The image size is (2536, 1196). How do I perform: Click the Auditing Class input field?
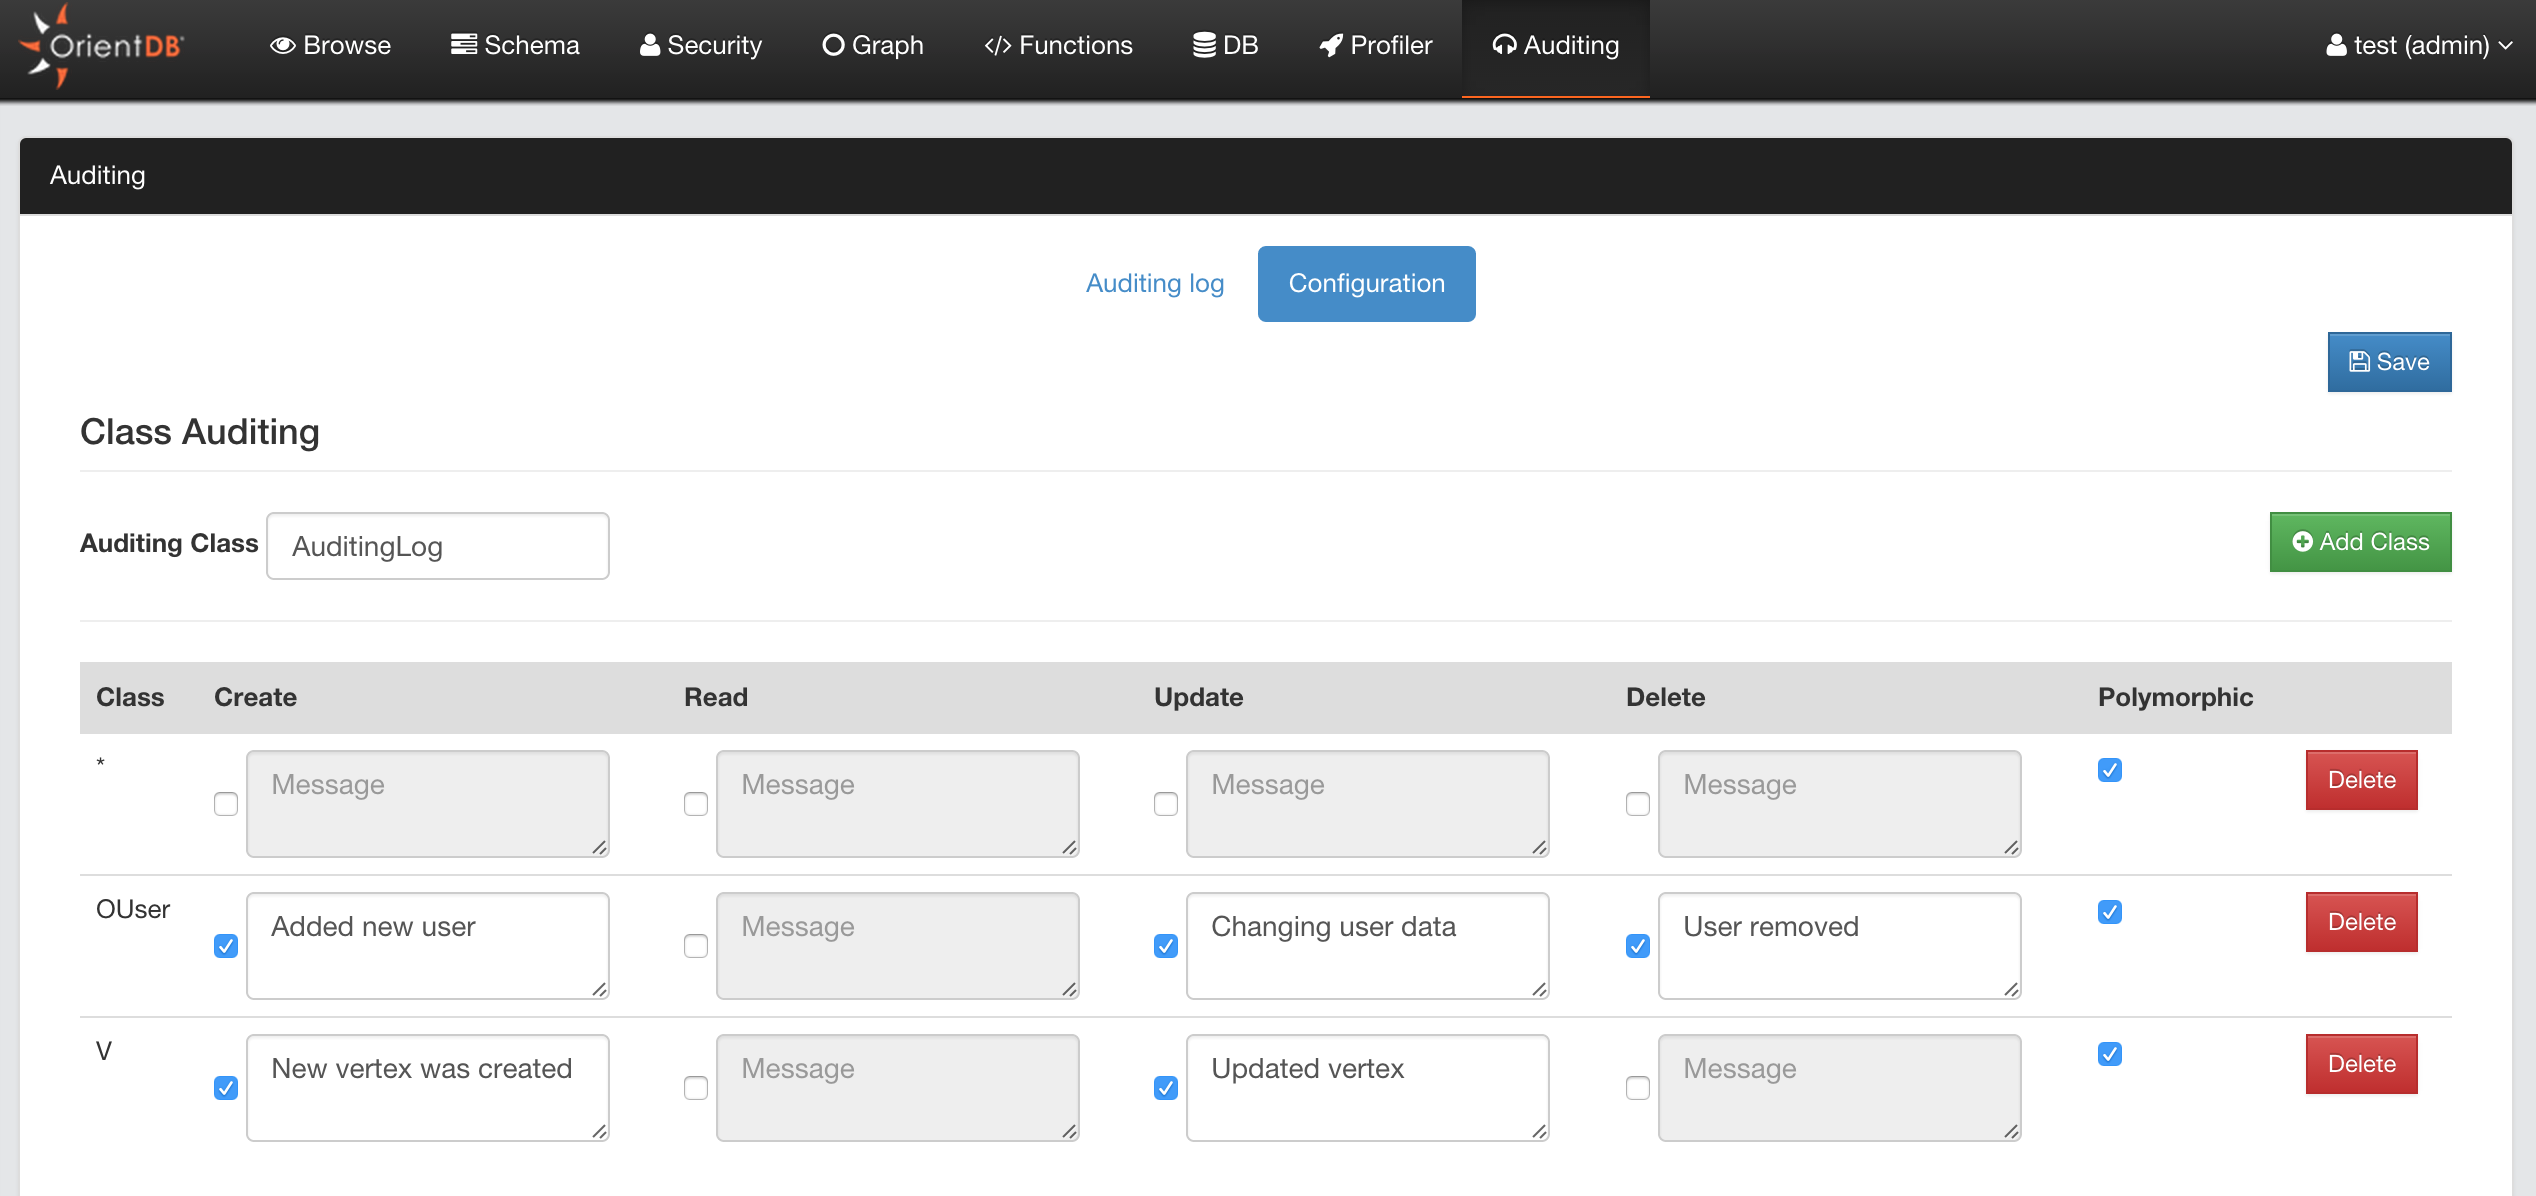click(438, 546)
